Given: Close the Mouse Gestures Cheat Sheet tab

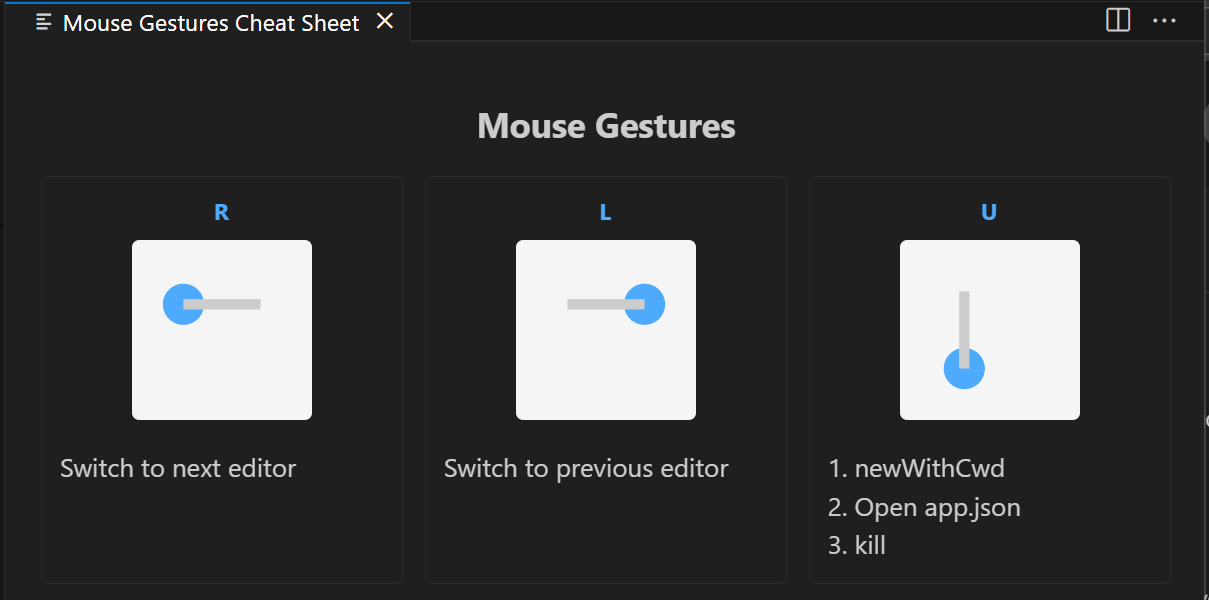Looking at the screenshot, I should 385,22.
